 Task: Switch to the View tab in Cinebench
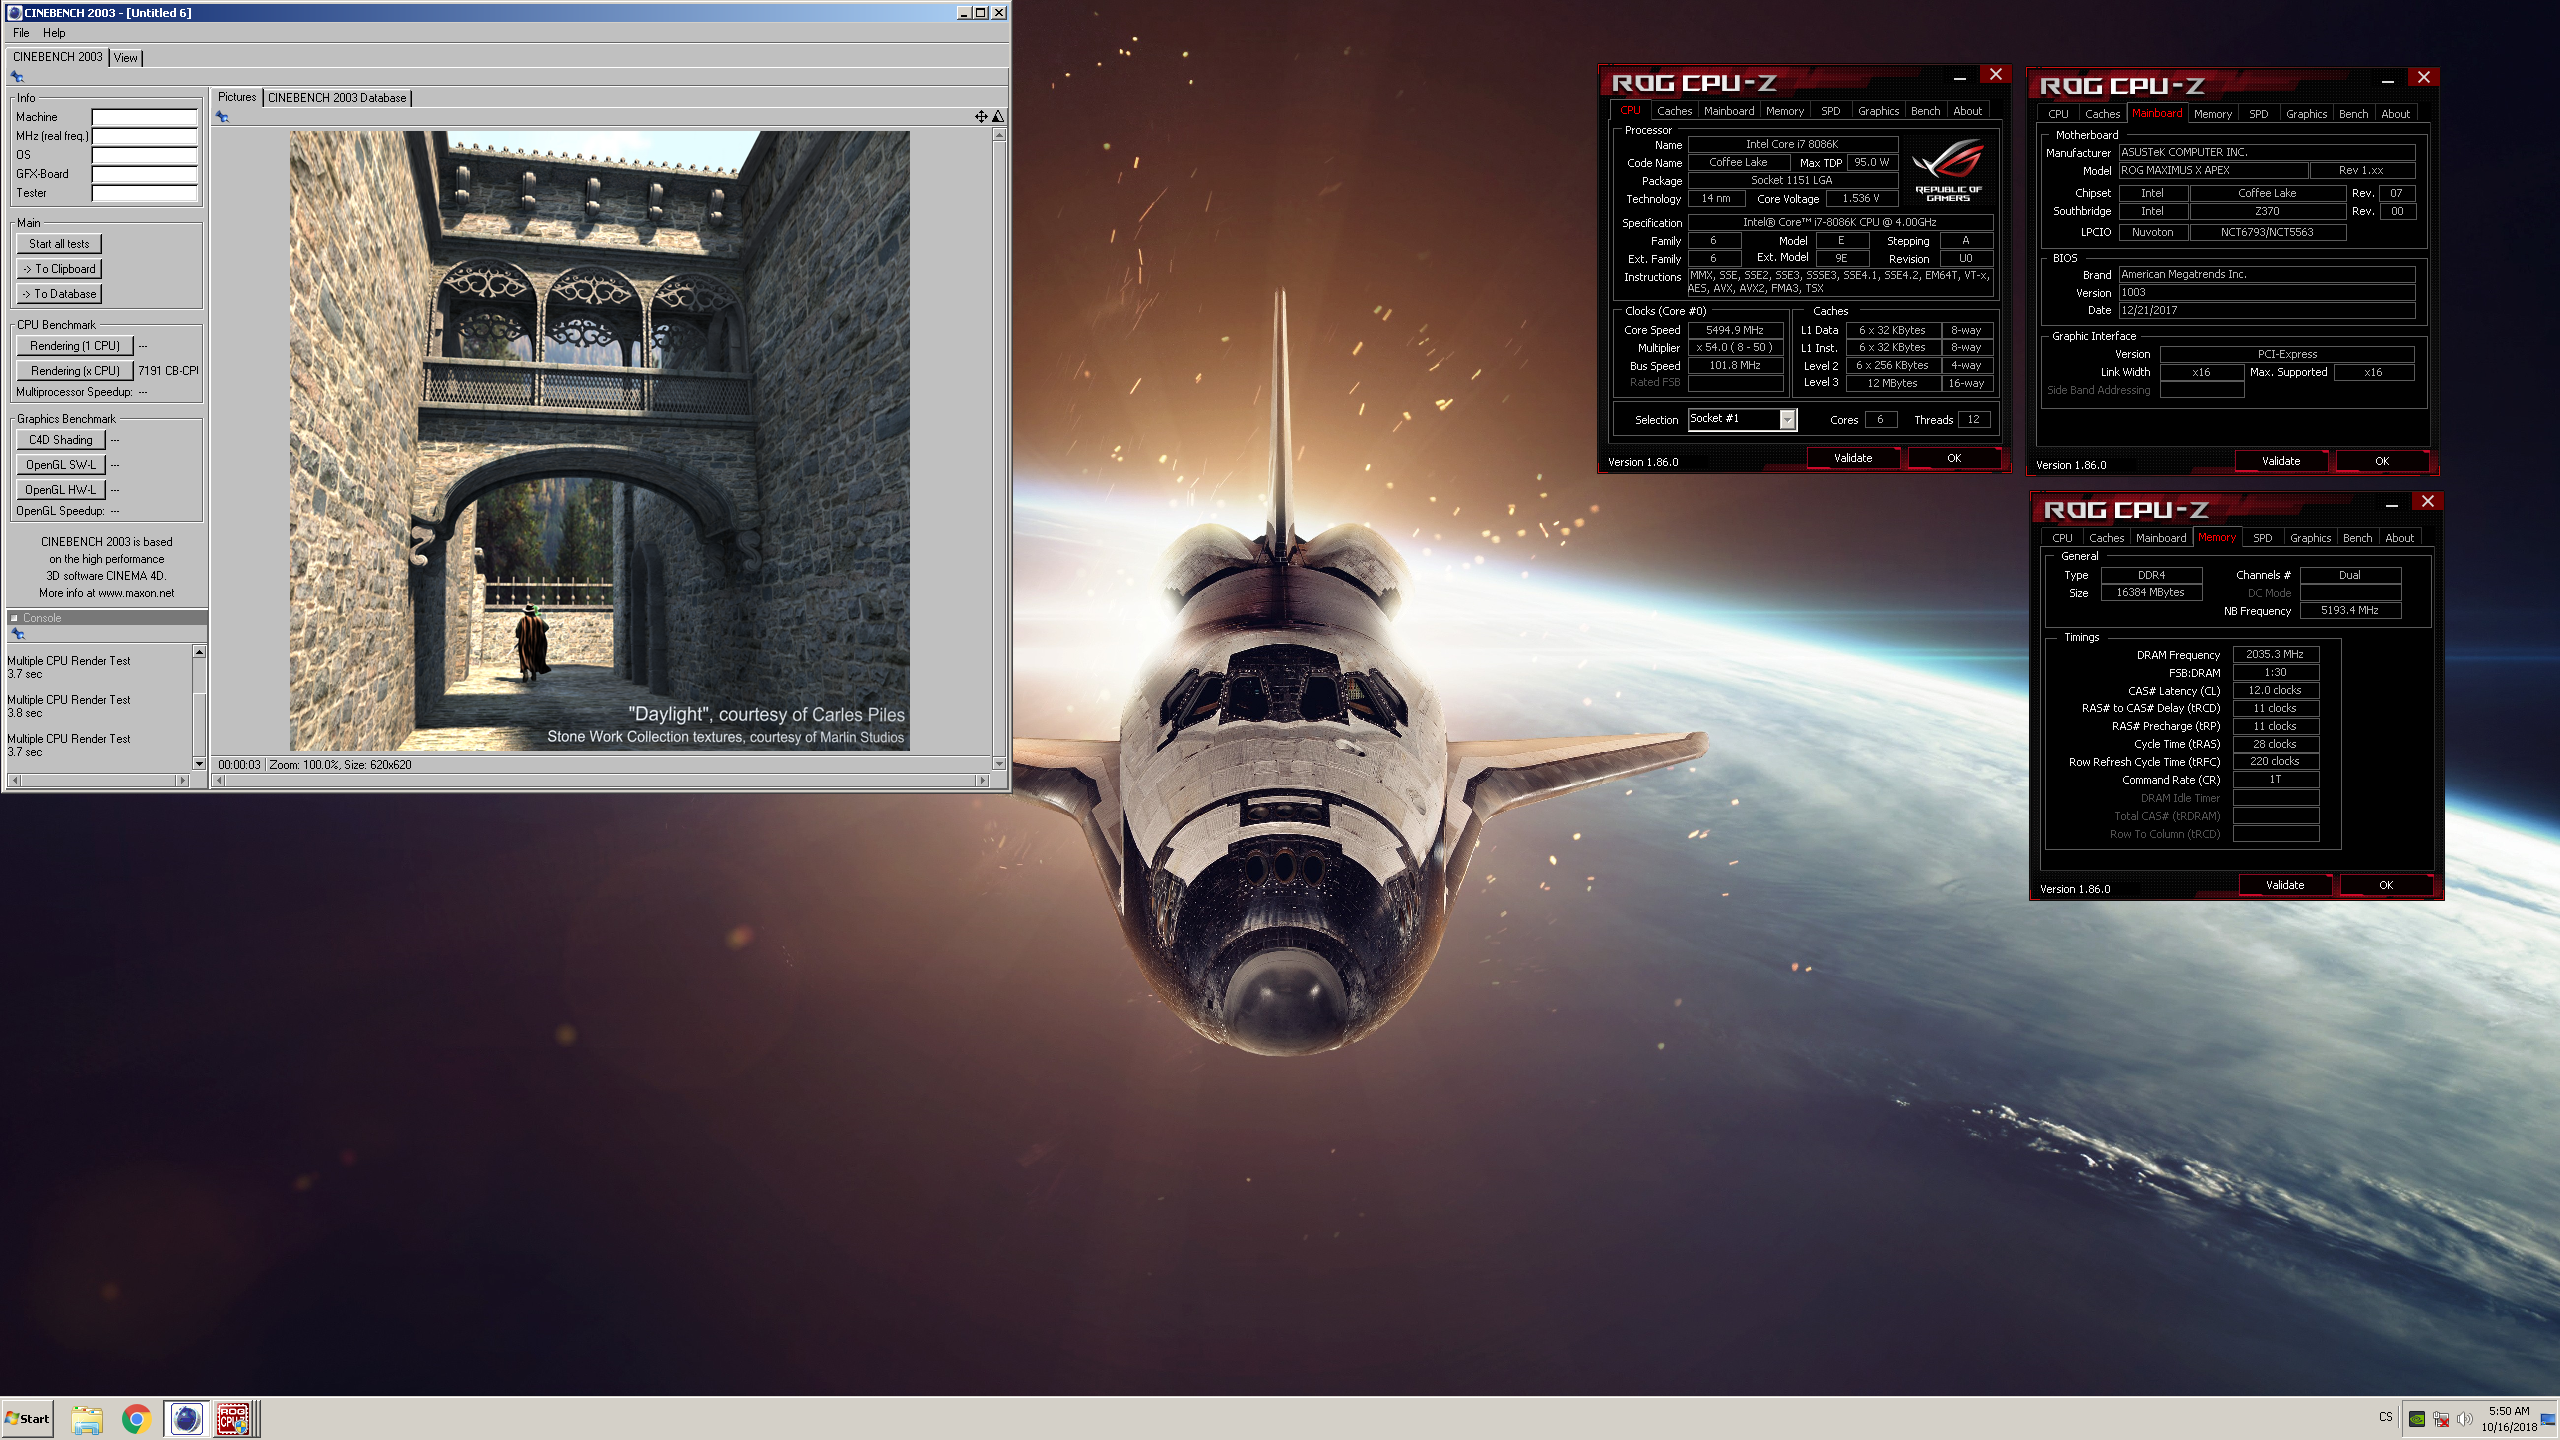point(126,58)
